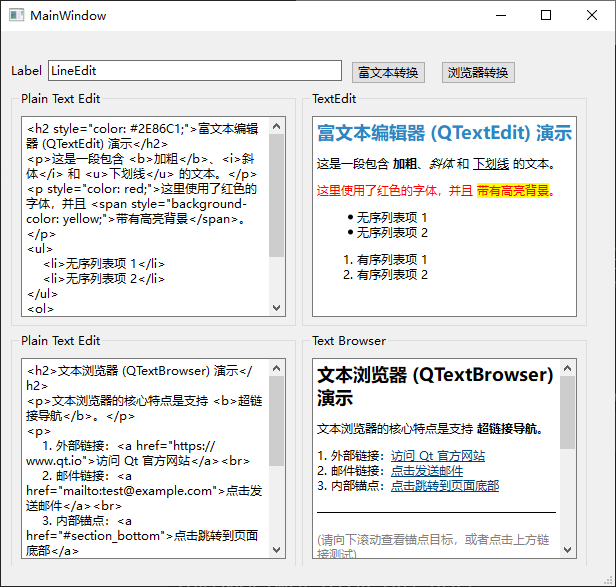Click the 富文本转换 button
Screen dimensions: 616x587
click(388, 72)
